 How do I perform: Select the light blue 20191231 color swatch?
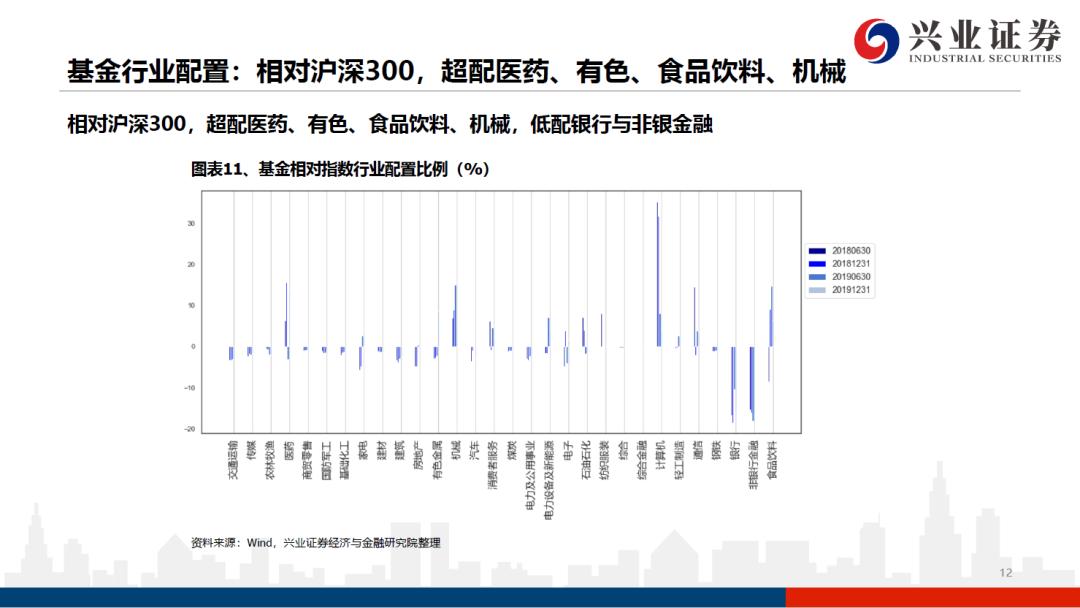tap(817, 289)
